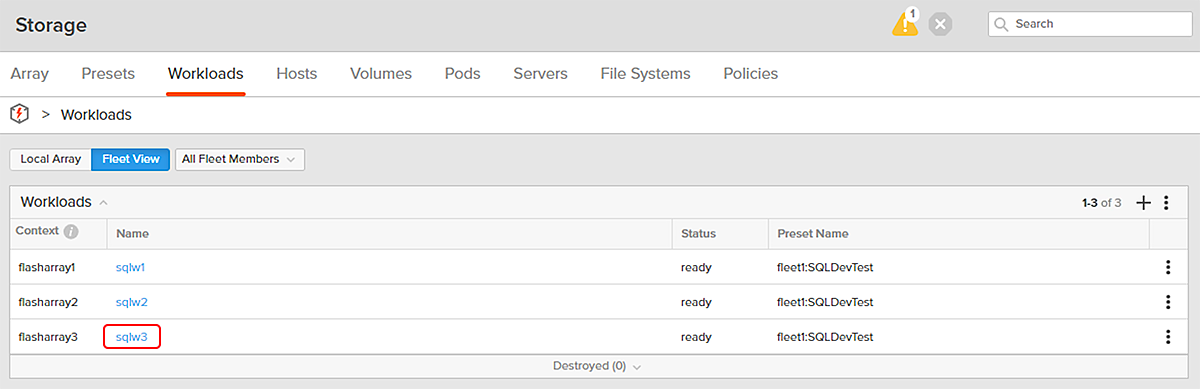1200x389 pixels.
Task: Switch to the Array tab
Action: pyautogui.click(x=29, y=73)
